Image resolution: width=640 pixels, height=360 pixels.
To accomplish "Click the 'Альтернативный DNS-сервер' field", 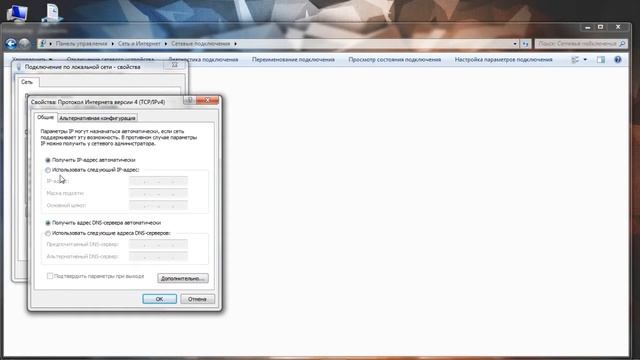I will click(158, 257).
